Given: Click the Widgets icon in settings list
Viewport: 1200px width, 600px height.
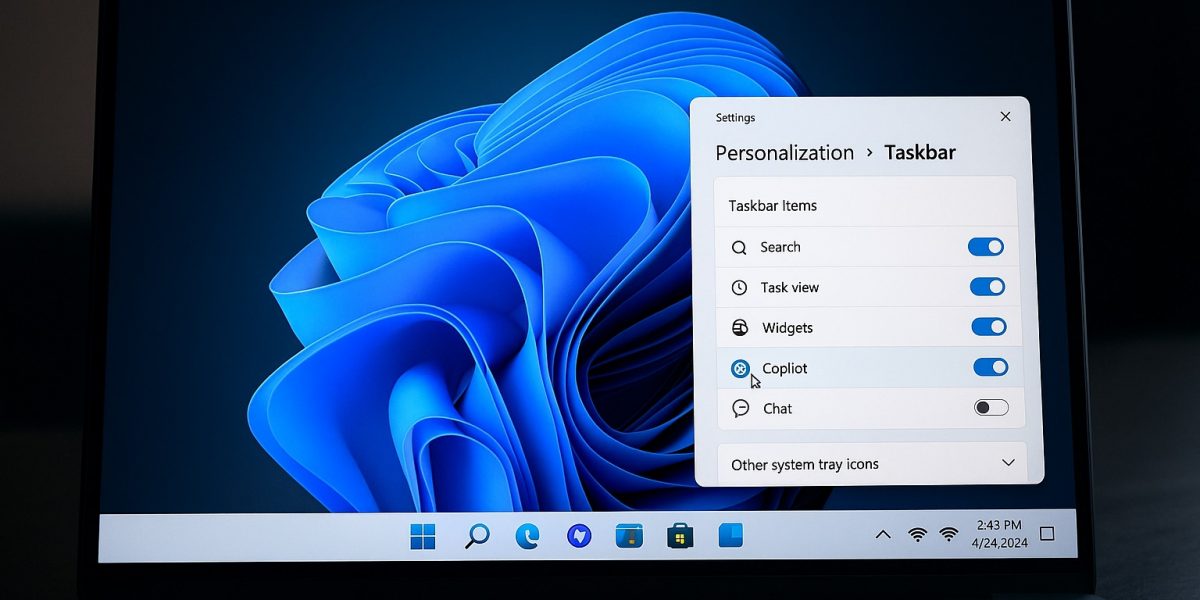Looking at the screenshot, I should click(x=740, y=328).
